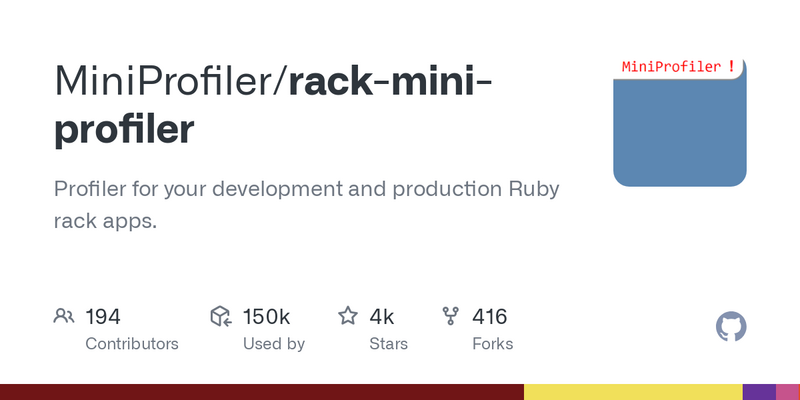Click the 4k stars count
The height and width of the screenshot is (400, 800).
tap(381, 317)
